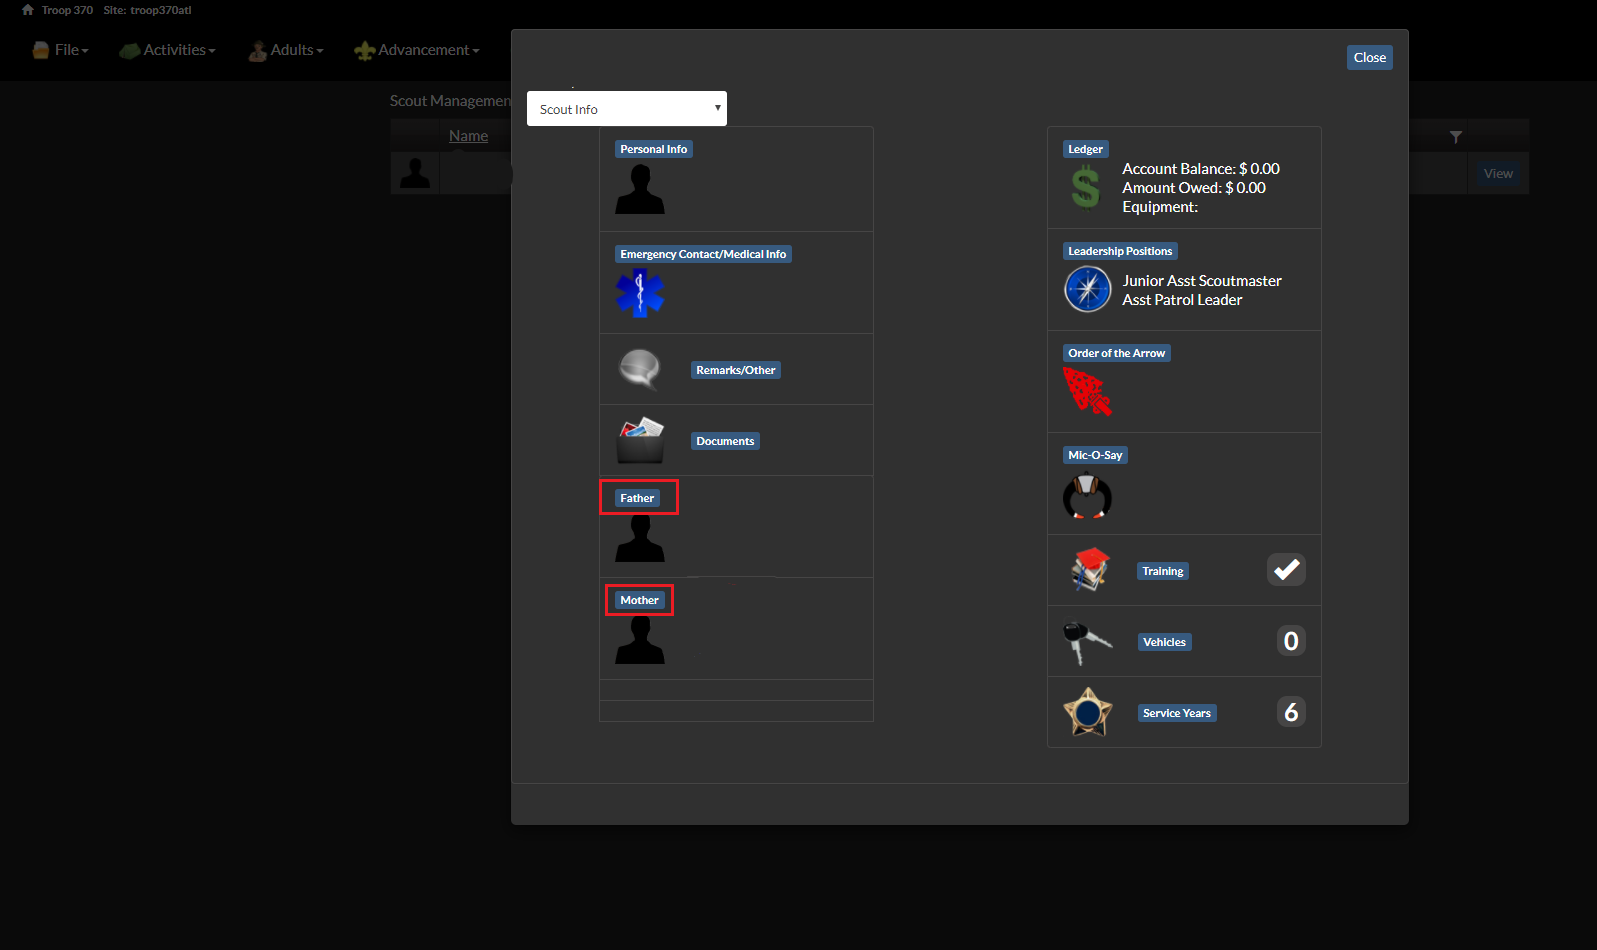Viewport: 1597px width, 950px height.
Task: Click the Vehicles count badge 0
Action: click(x=1292, y=640)
